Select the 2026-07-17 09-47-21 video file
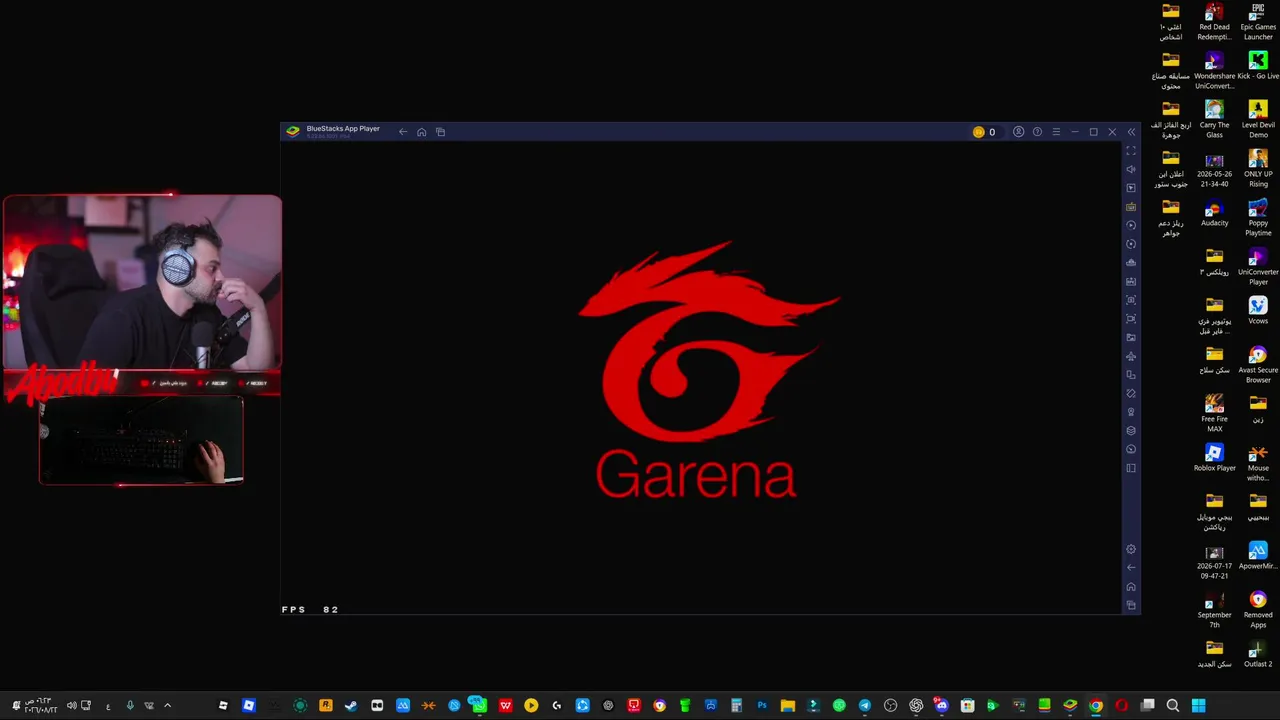The height and width of the screenshot is (720, 1280). click(x=1214, y=561)
